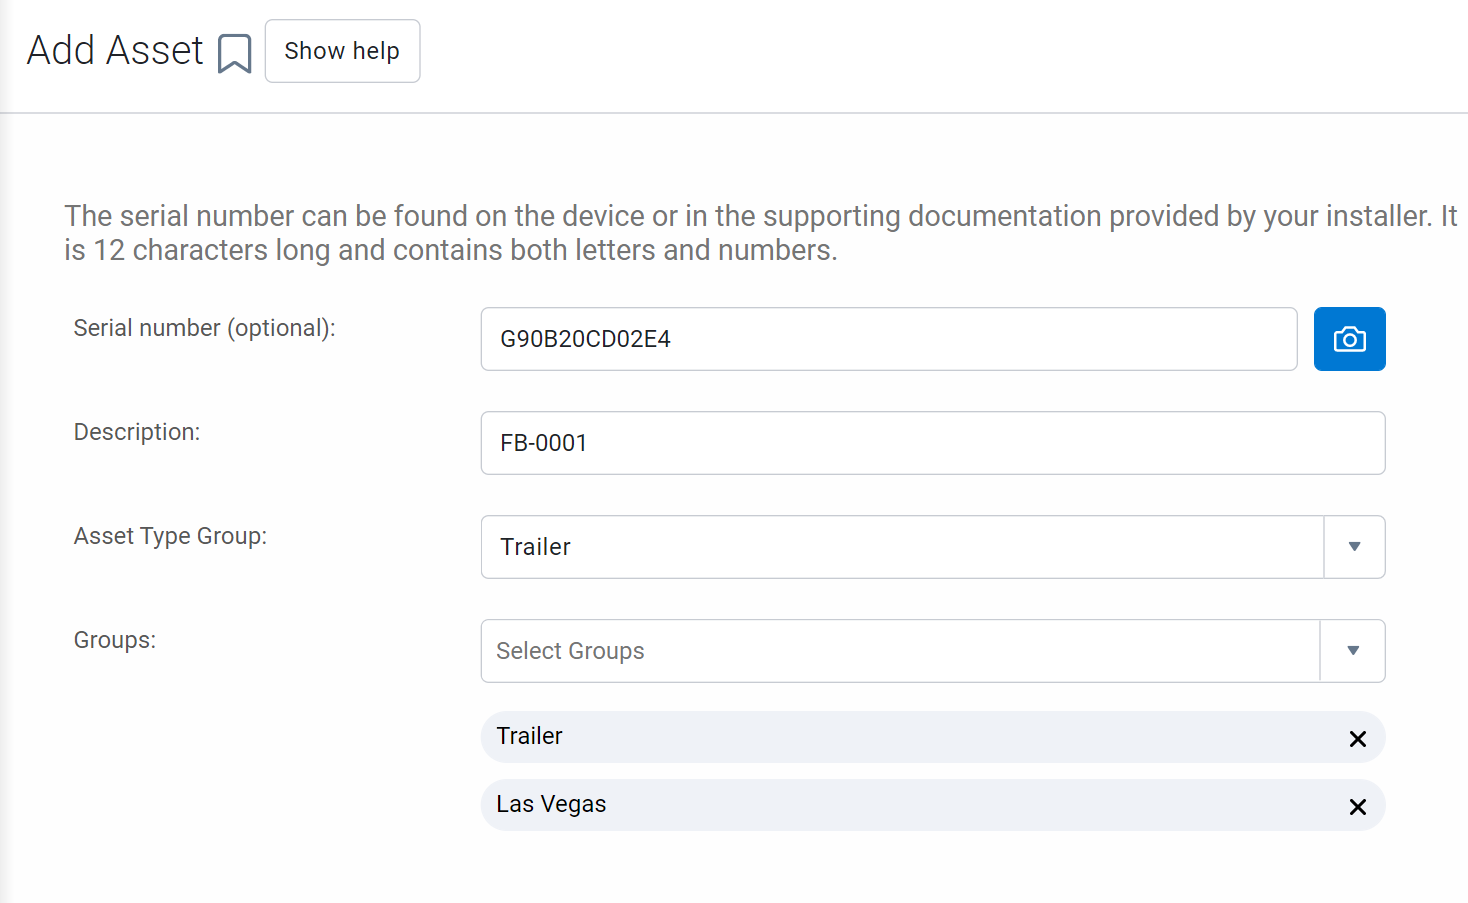Click the Description label
1468x903 pixels.
pos(136,432)
